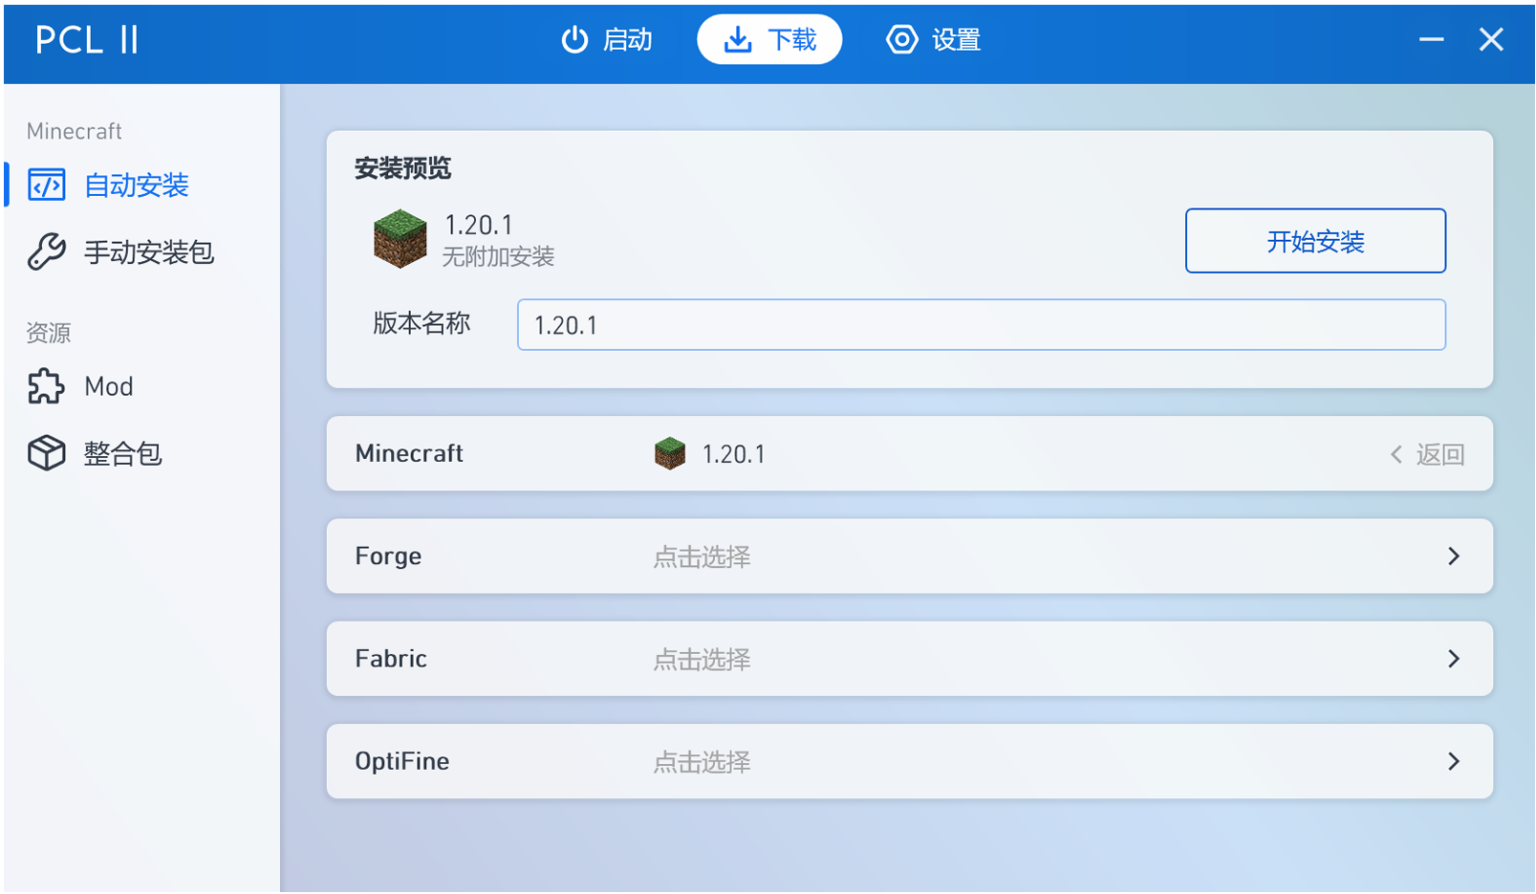This screenshot has width=1536, height=894.
Task: Expand the OptiFine selection row
Action: coord(1454,761)
